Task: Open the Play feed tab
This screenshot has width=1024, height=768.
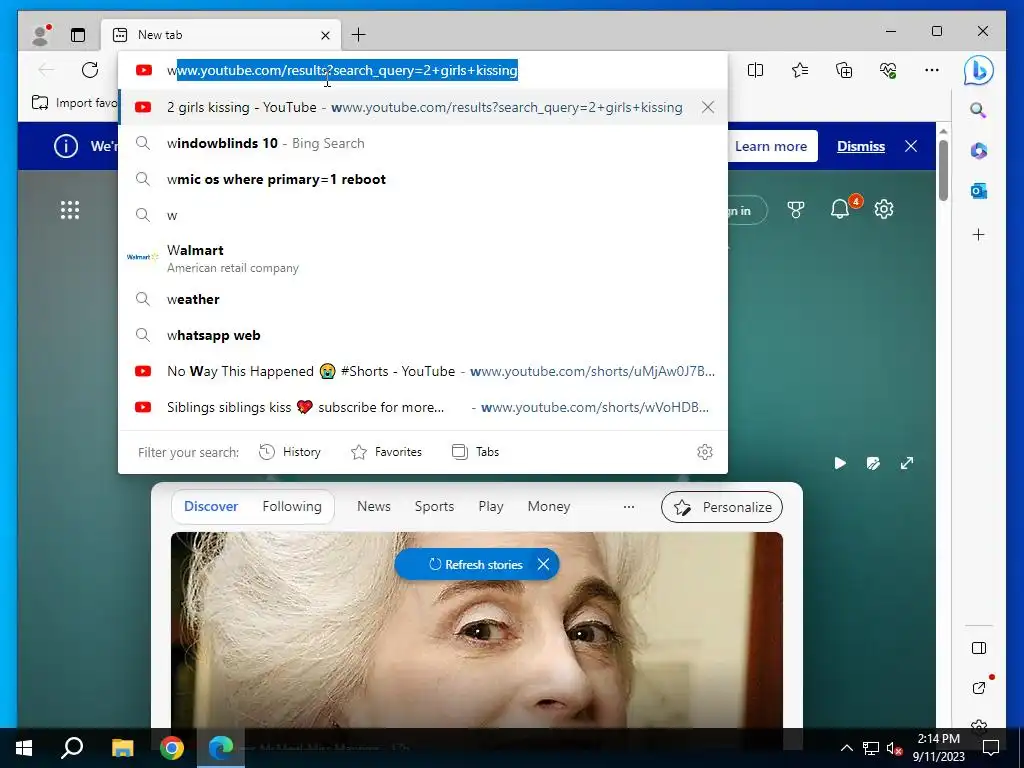Action: (x=490, y=506)
